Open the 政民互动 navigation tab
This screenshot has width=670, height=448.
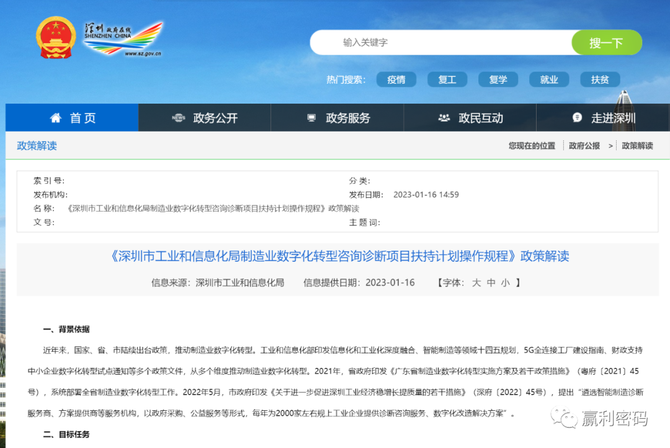click(x=470, y=118)
